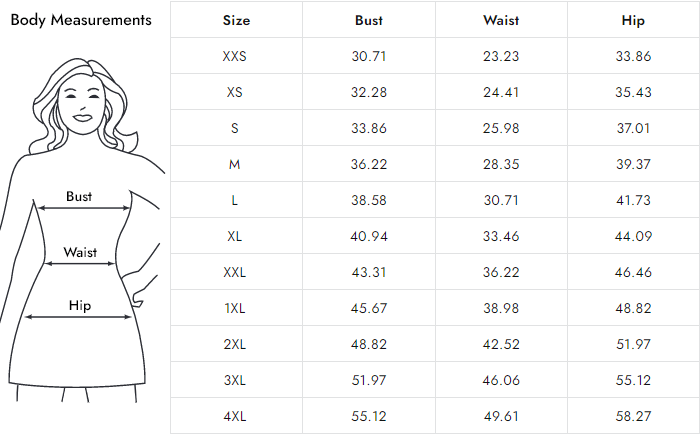Select the XXS size row label

(x=235, y=56)
